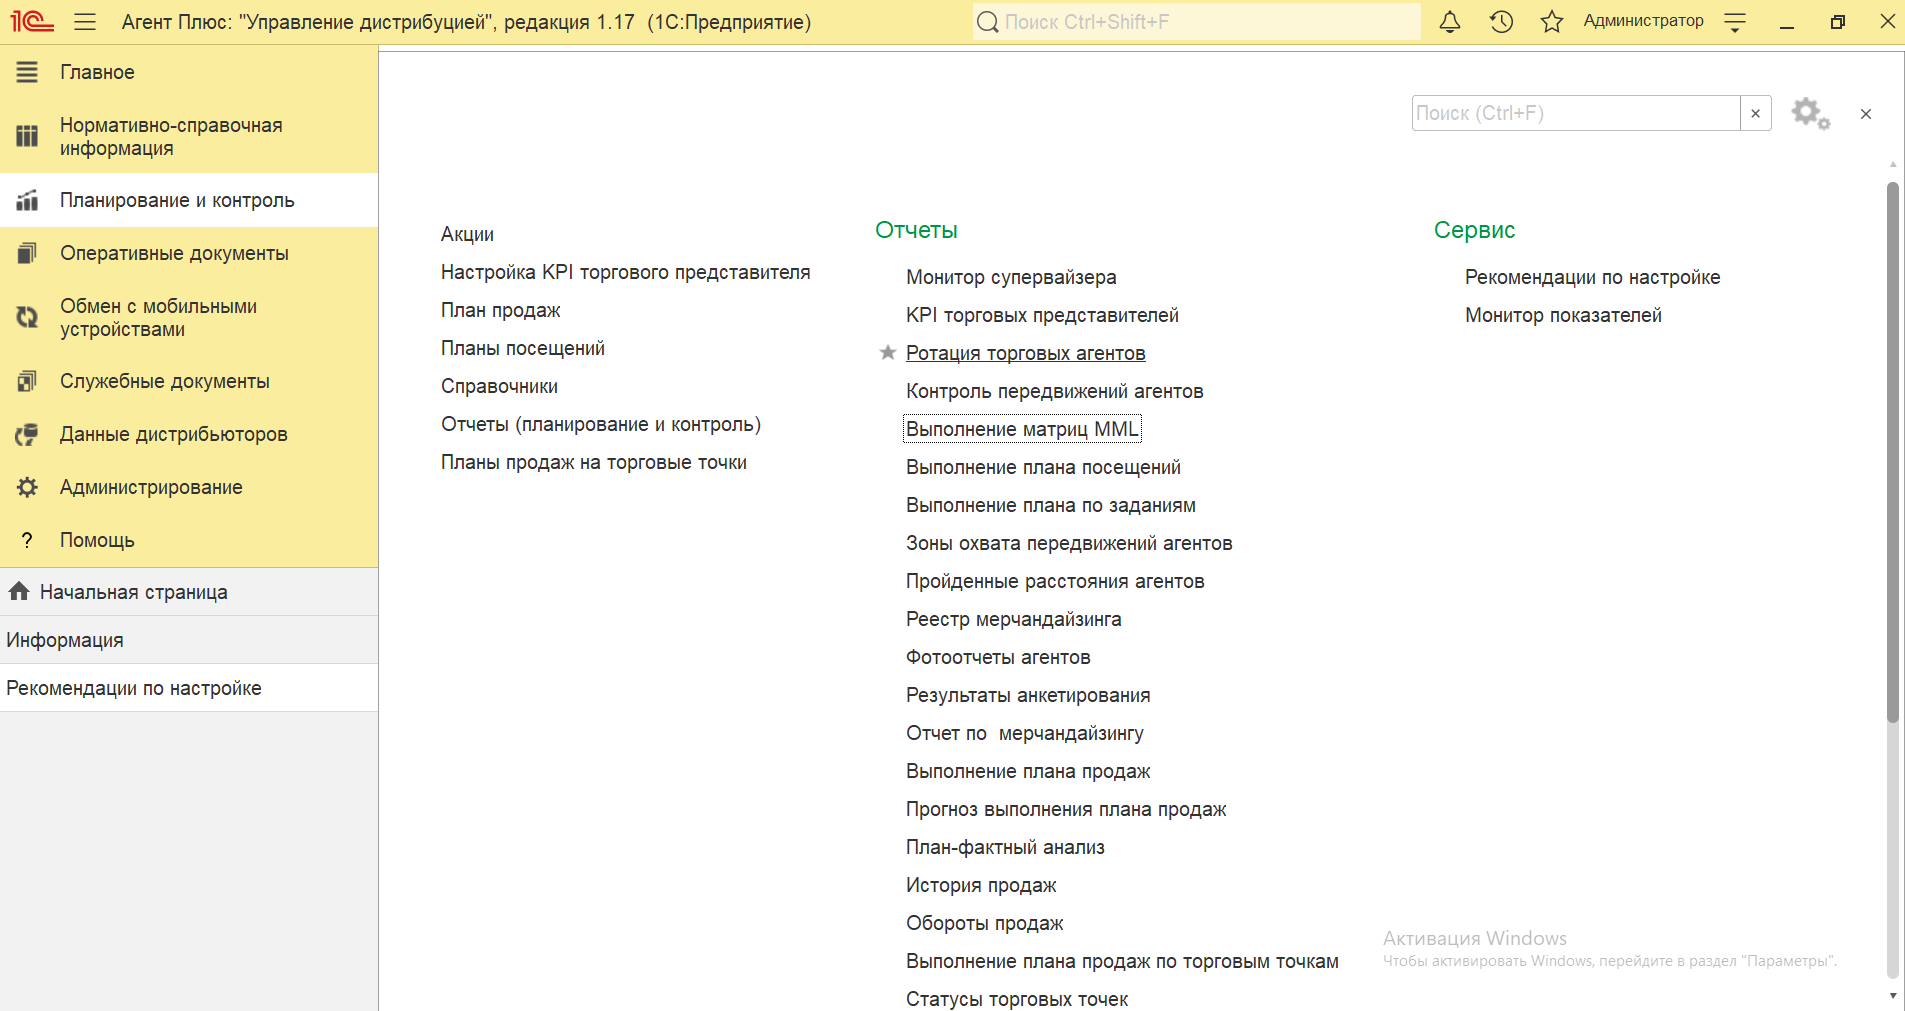Viewport: 1905px width, 1011px height.
Task: Open Акции list
Action: pos(467,234)
